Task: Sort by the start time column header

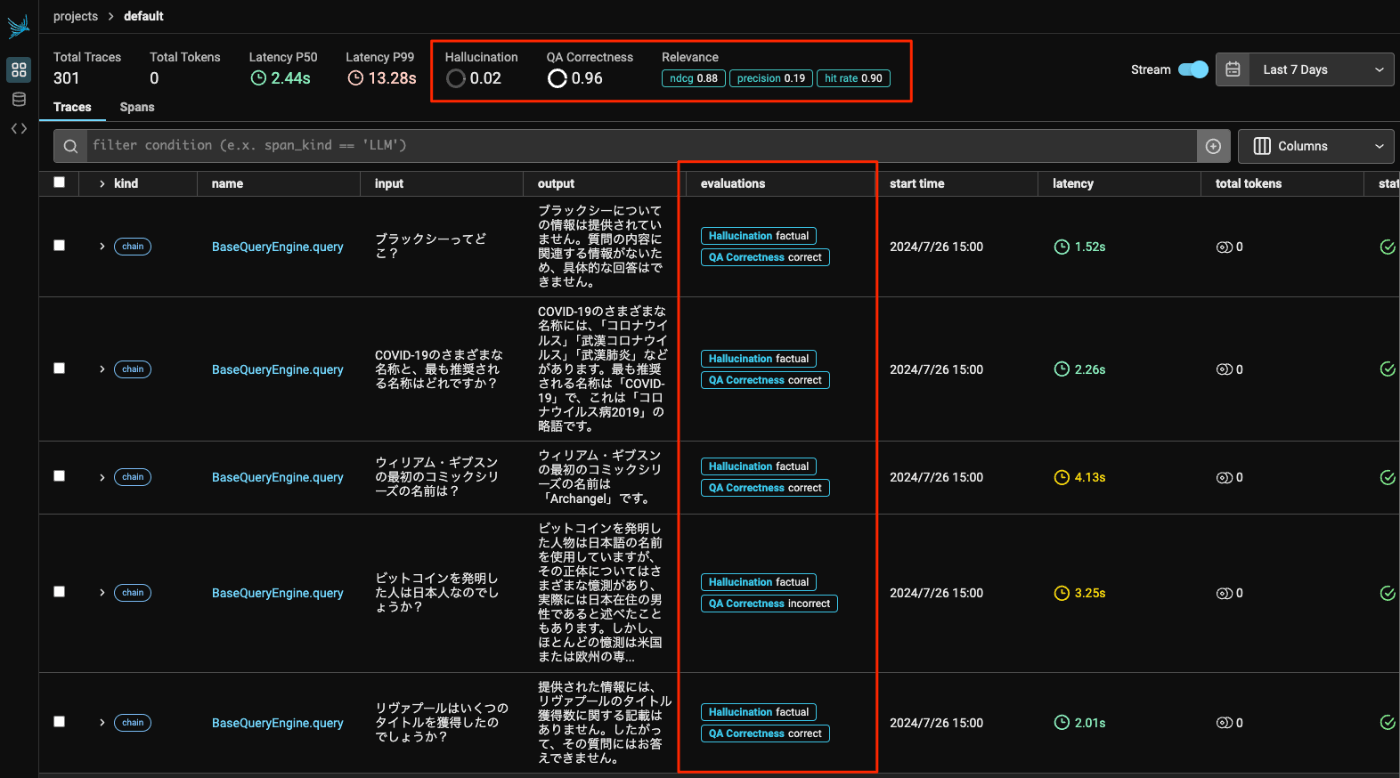Action: pyautogui.click(x=917, y=184)
